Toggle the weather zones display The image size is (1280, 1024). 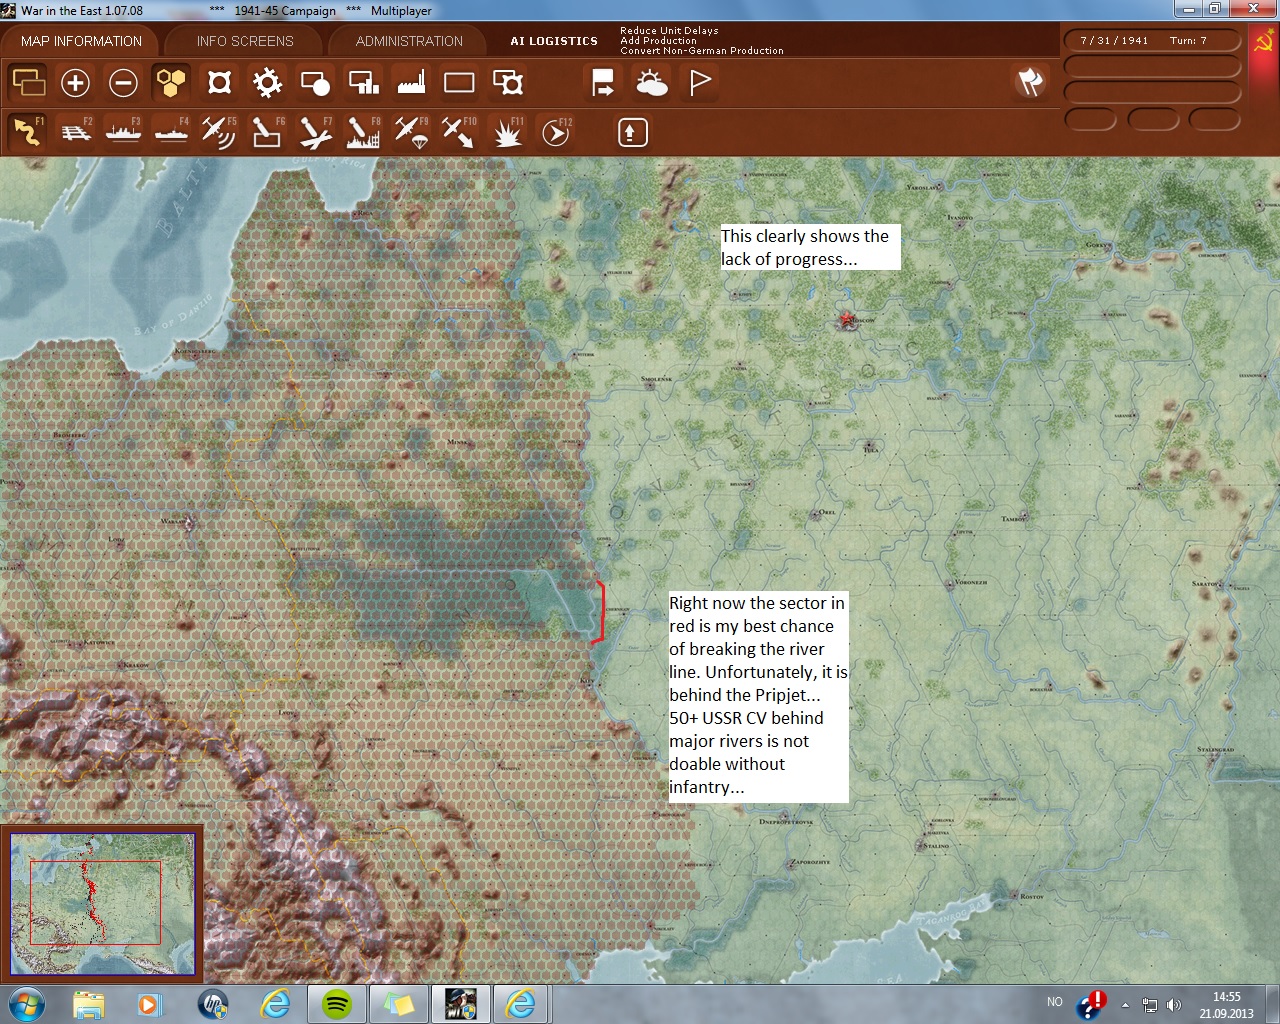click(x=651, y=83)
